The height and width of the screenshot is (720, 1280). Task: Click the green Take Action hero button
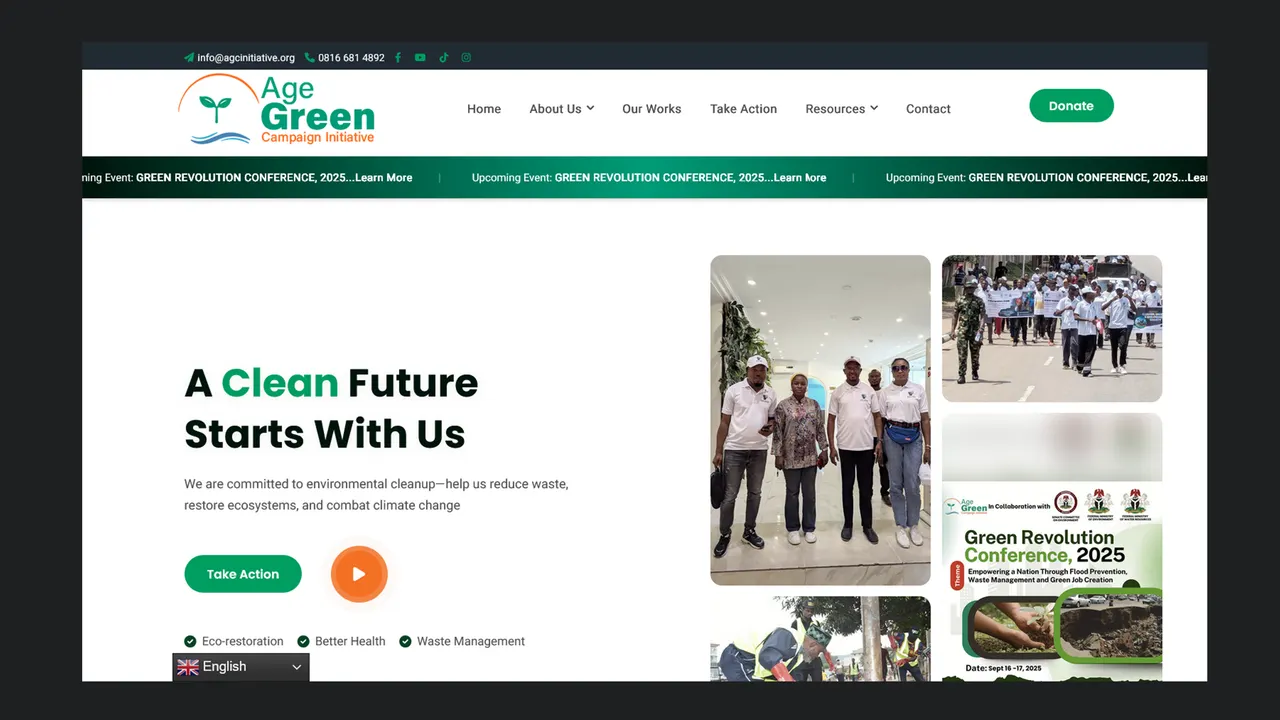point(243,574)
